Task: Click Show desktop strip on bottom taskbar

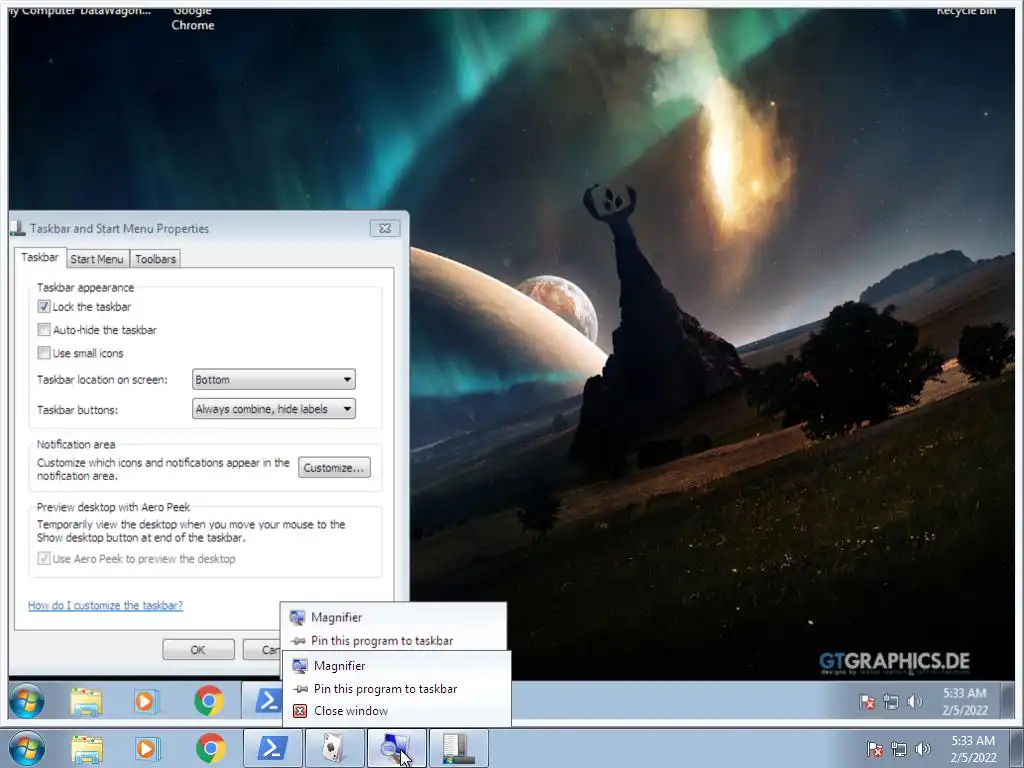Action: (x=1016, y=748)
